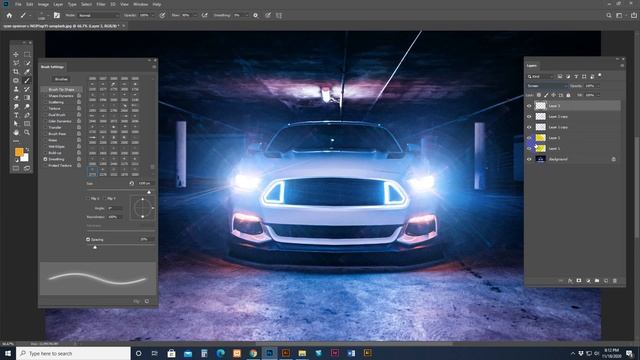
Task: Click the white background color swatch
Action: coord(25,158)
